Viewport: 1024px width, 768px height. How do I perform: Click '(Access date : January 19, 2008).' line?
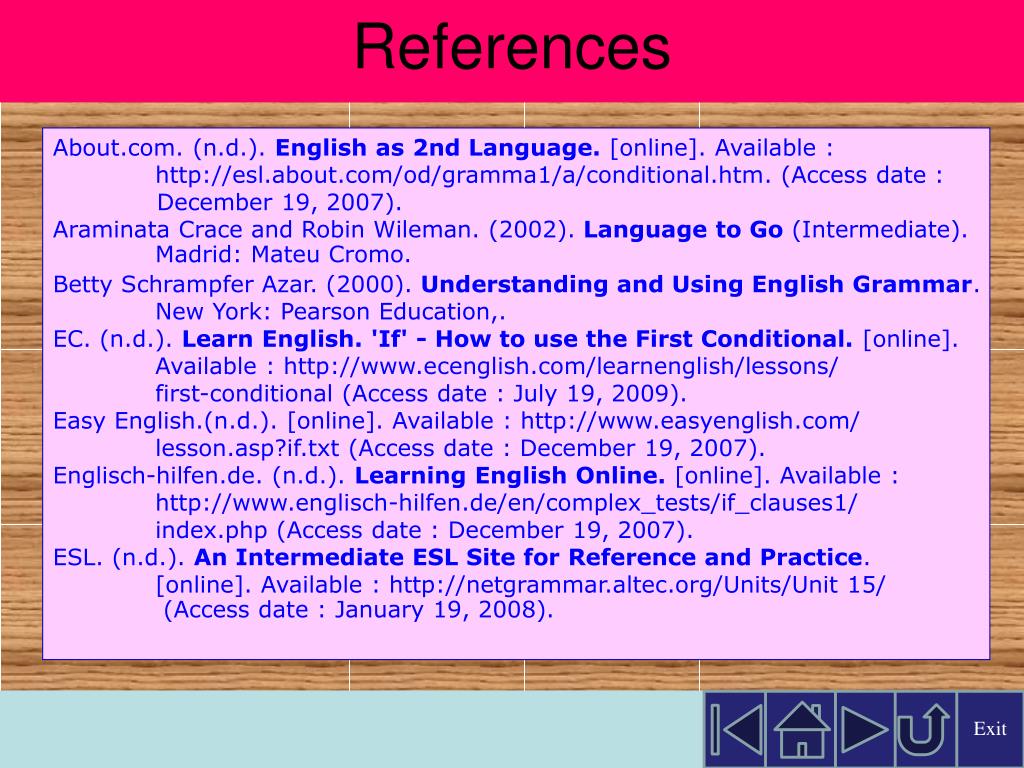(x=358, y=610)
